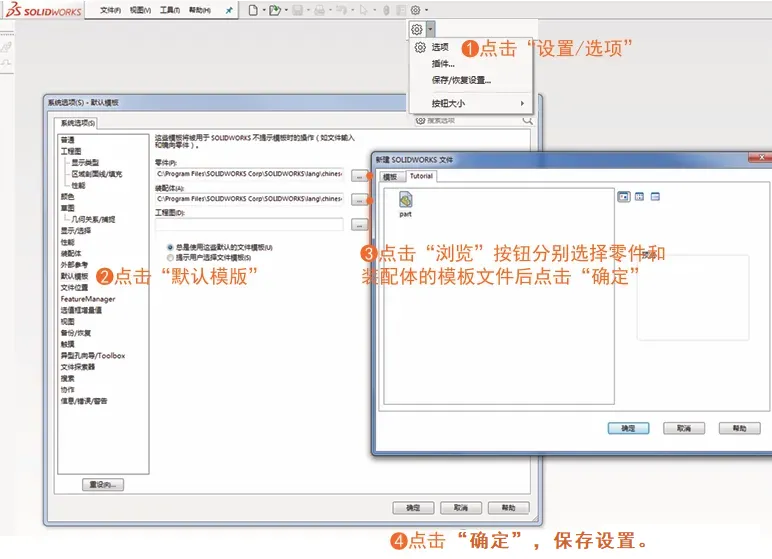Image resolution: width=772 pixels, height=559 pixels.
Task: Switch to the 模板 tab in New file dialog
Action: tap(390, 176)
